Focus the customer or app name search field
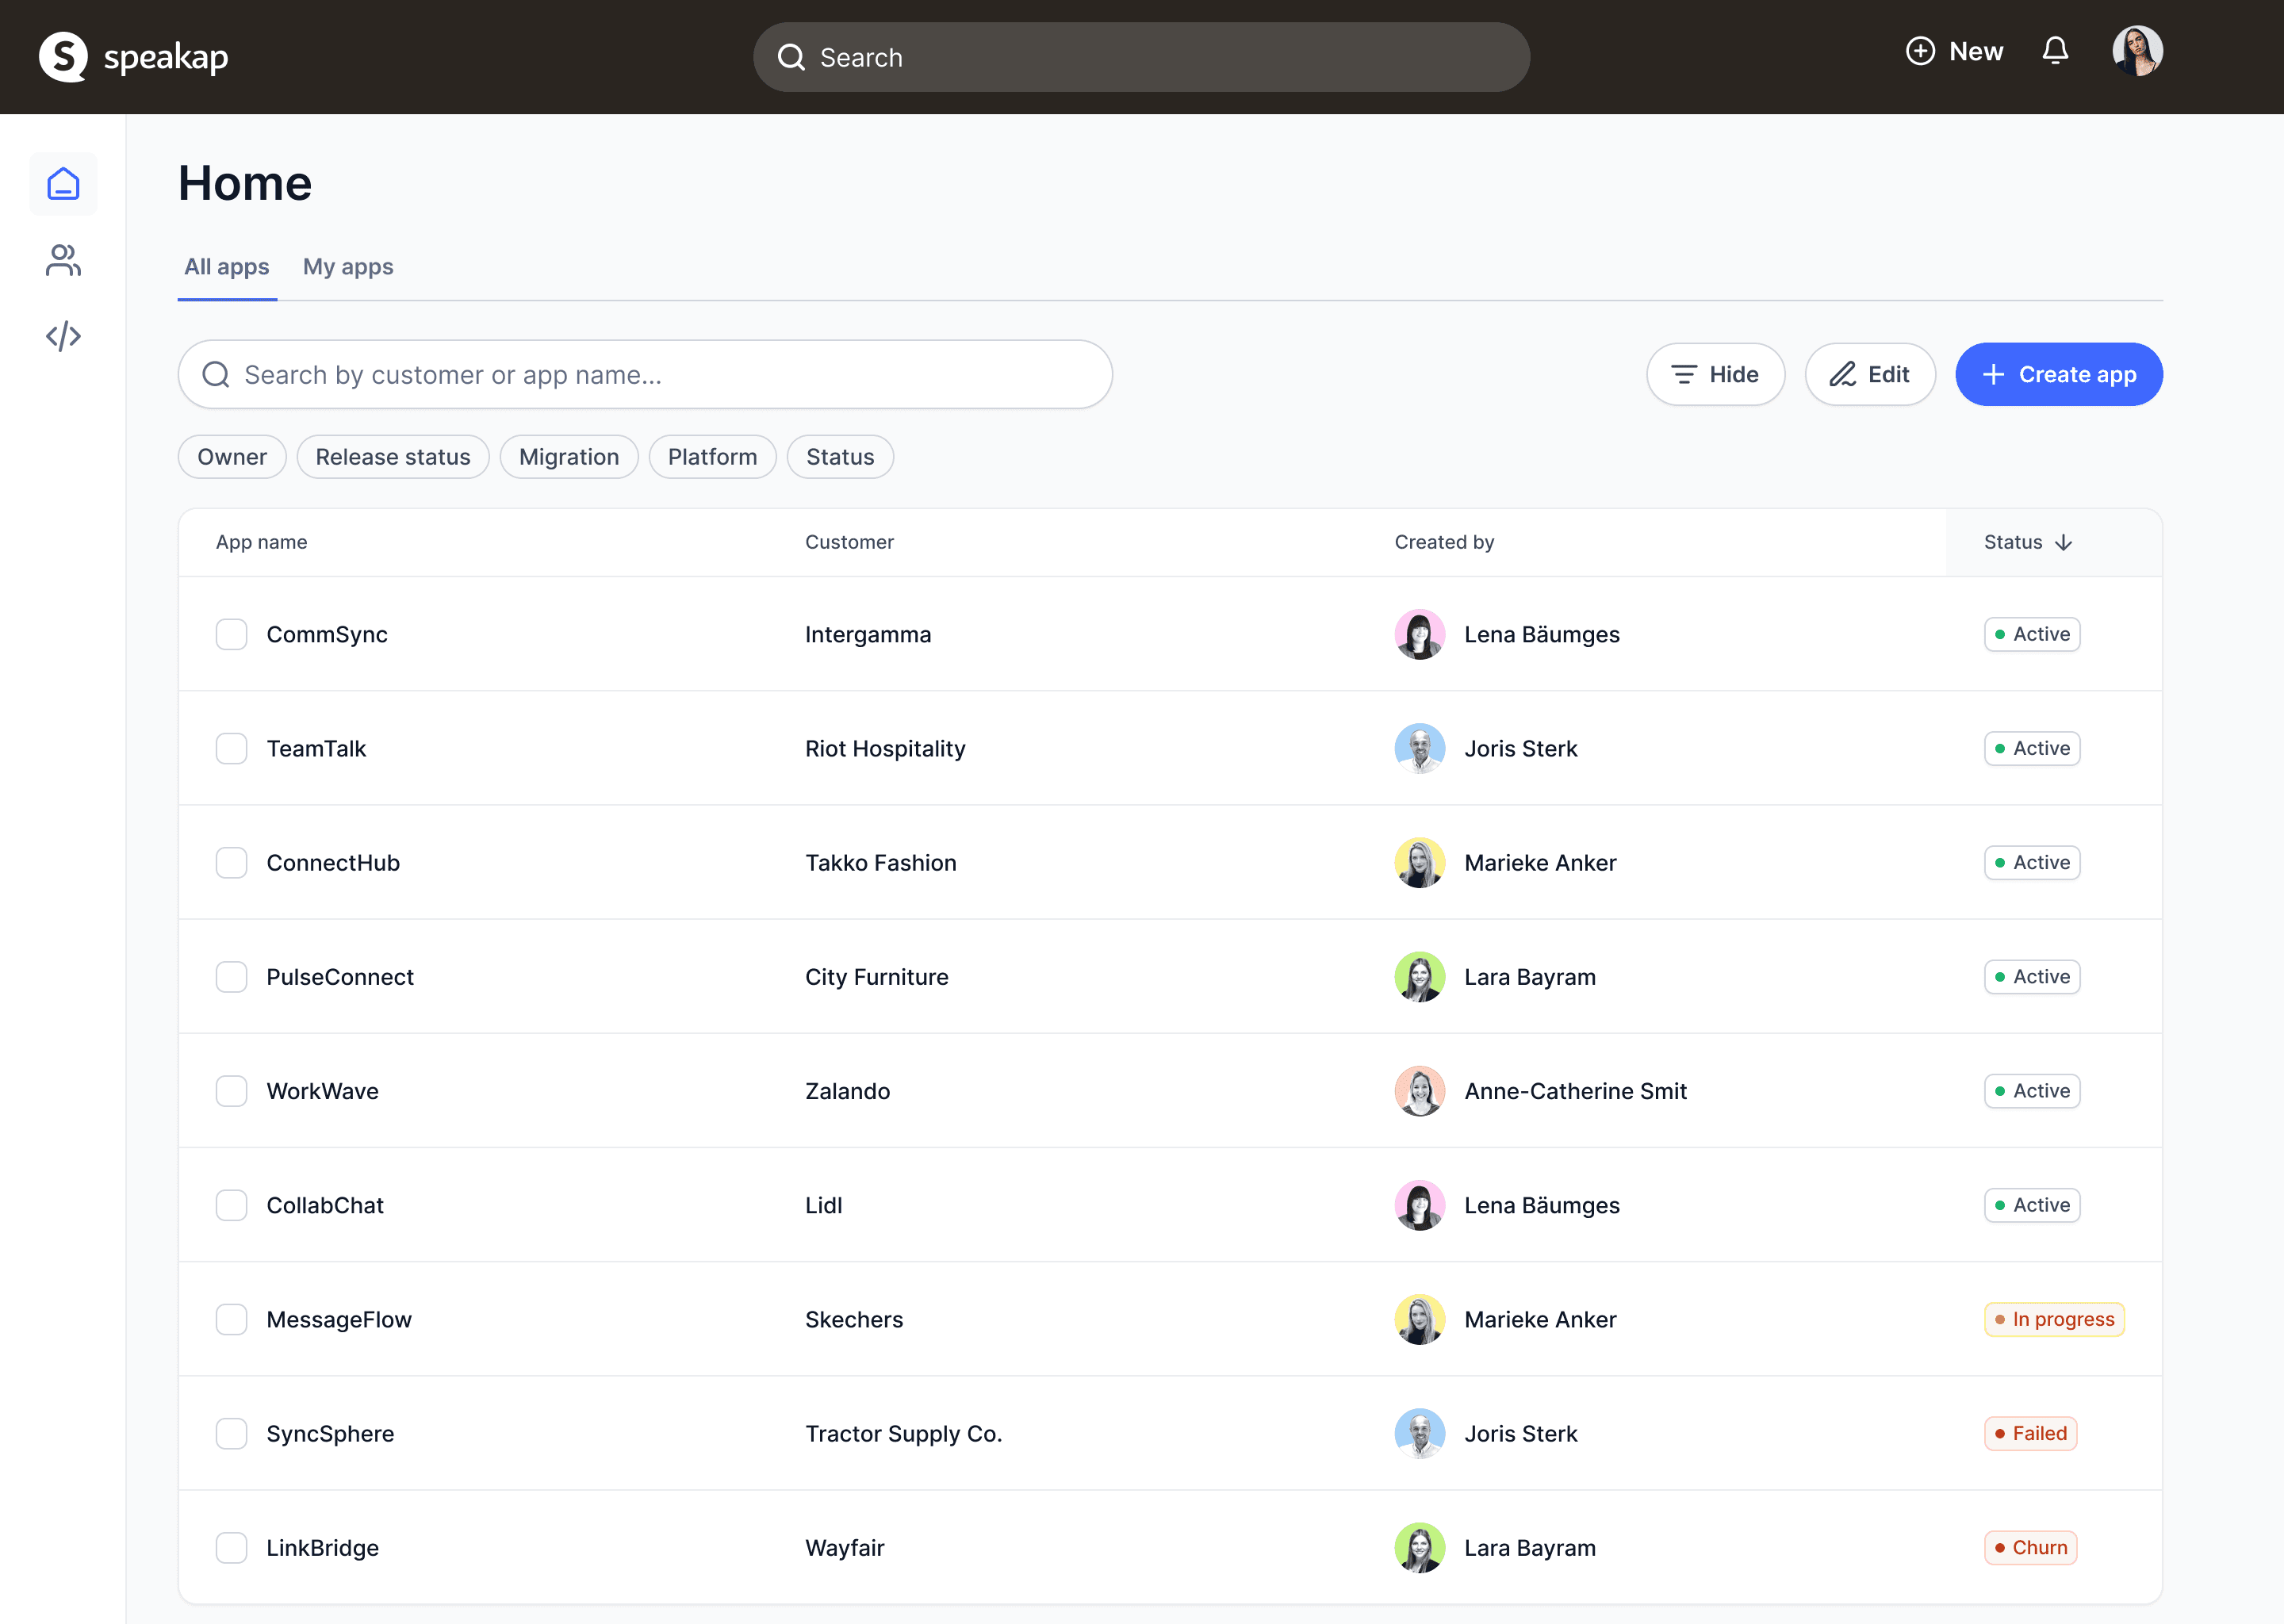The image size is (2284, 1624). [x=645, y=374]
